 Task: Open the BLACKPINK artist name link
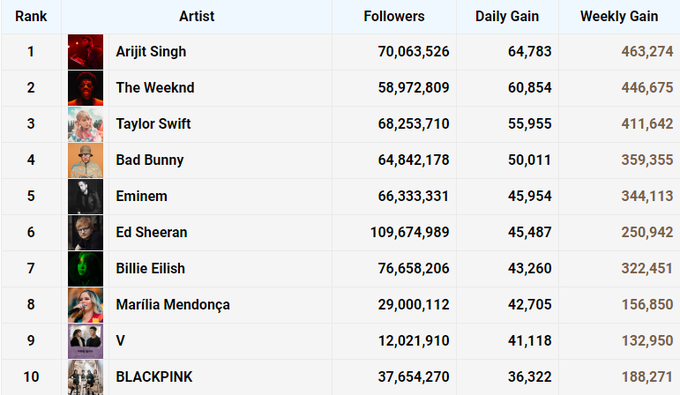[154, 377]
